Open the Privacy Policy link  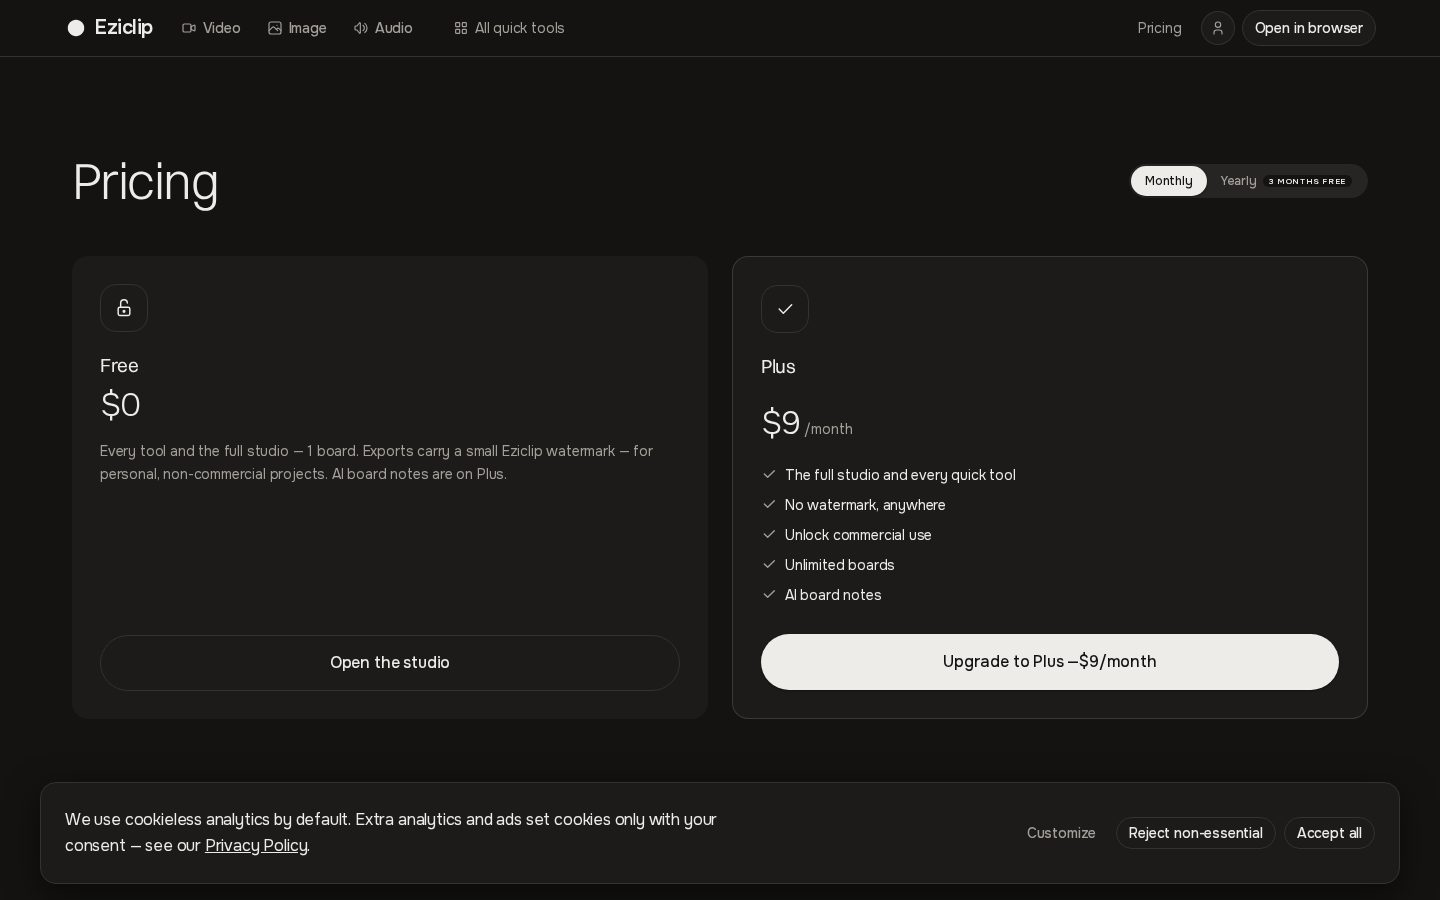pos(256,846)
